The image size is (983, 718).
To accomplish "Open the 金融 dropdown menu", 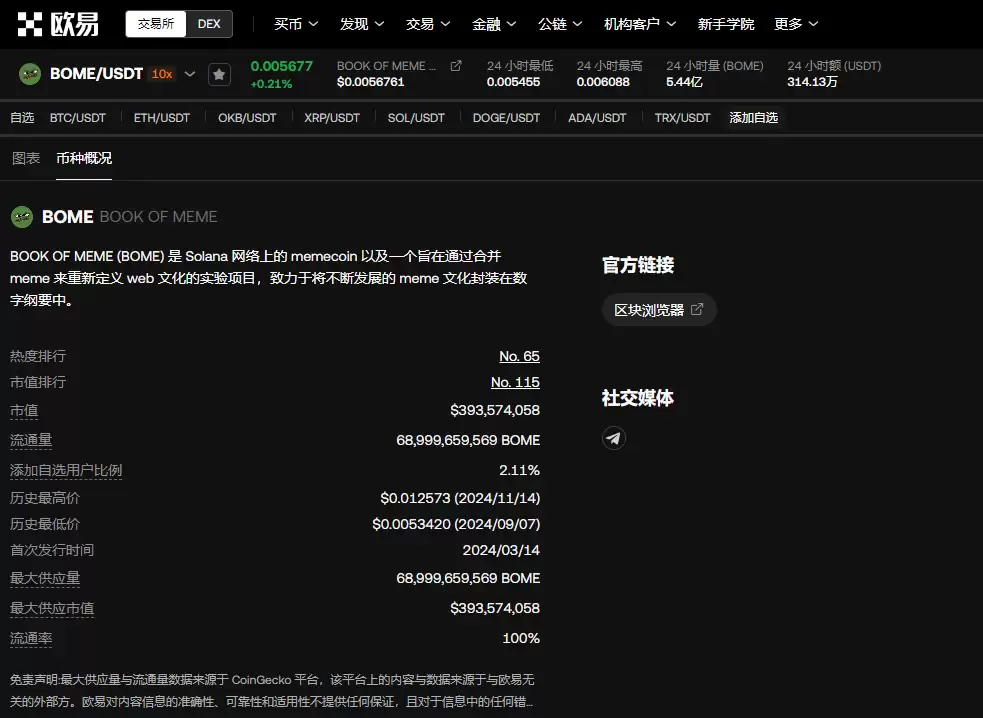I will click(494, 24).
